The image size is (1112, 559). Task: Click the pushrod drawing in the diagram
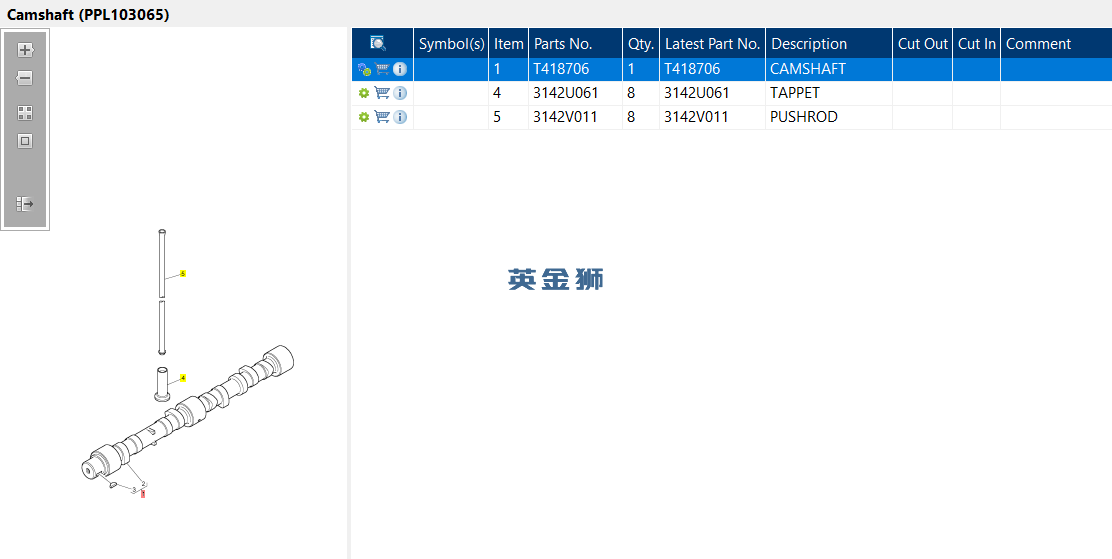tap(162, 292)
